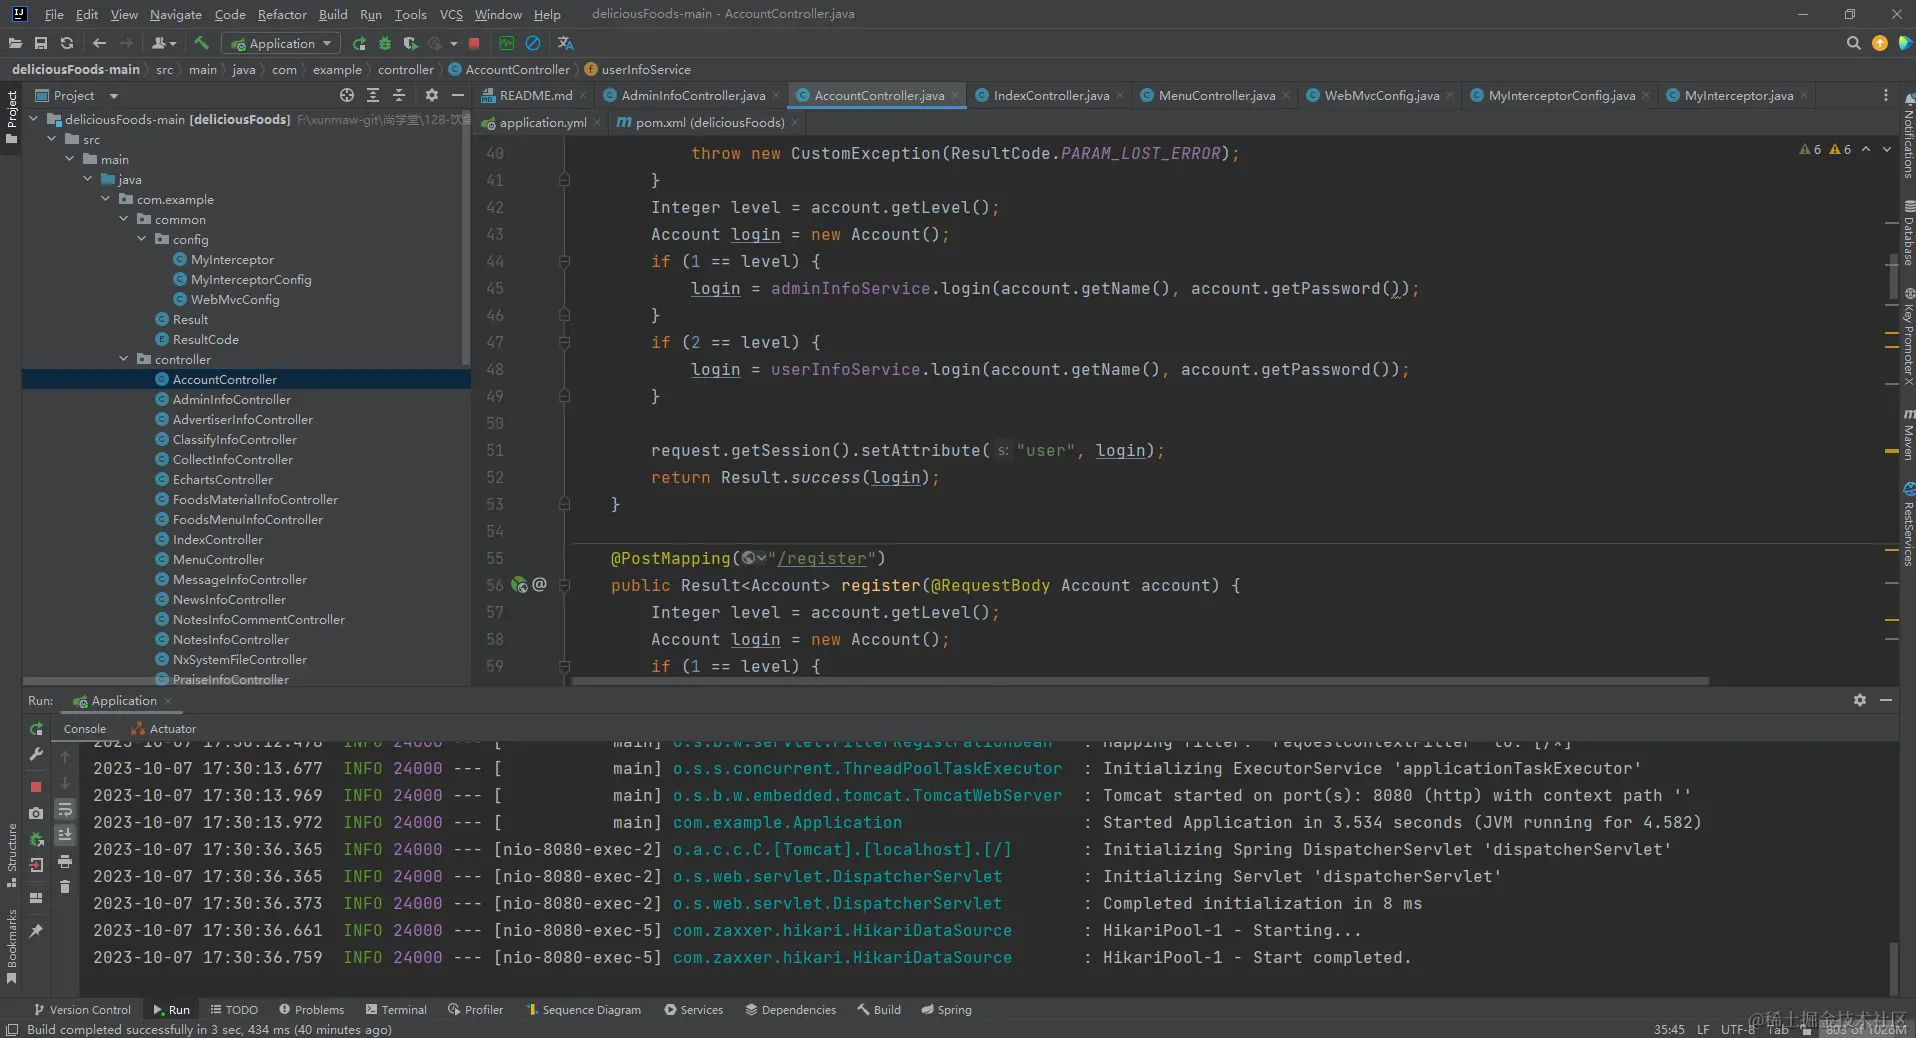This screenshot has height=1038, width=1916.
Task: Switch to the Actuator tab in Run panel
Action: 164,729
